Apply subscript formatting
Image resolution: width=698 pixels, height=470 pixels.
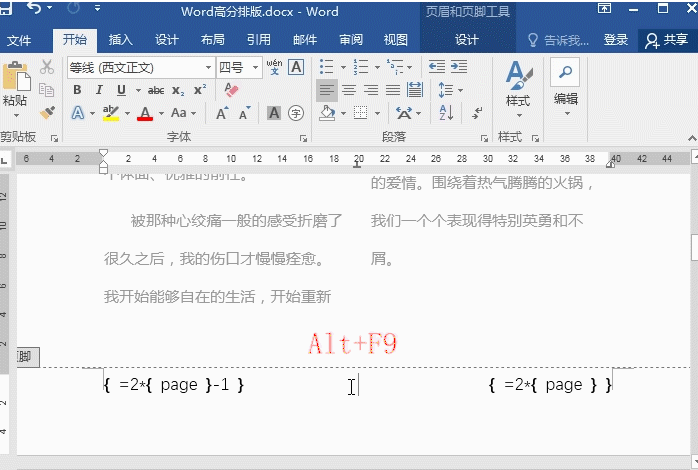pos(178,90)
